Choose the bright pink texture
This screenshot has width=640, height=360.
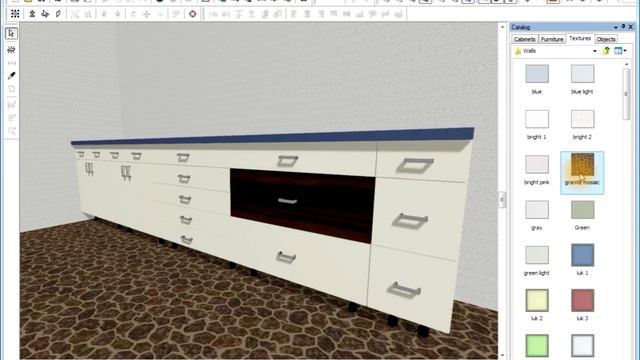[x=537, y=164]
